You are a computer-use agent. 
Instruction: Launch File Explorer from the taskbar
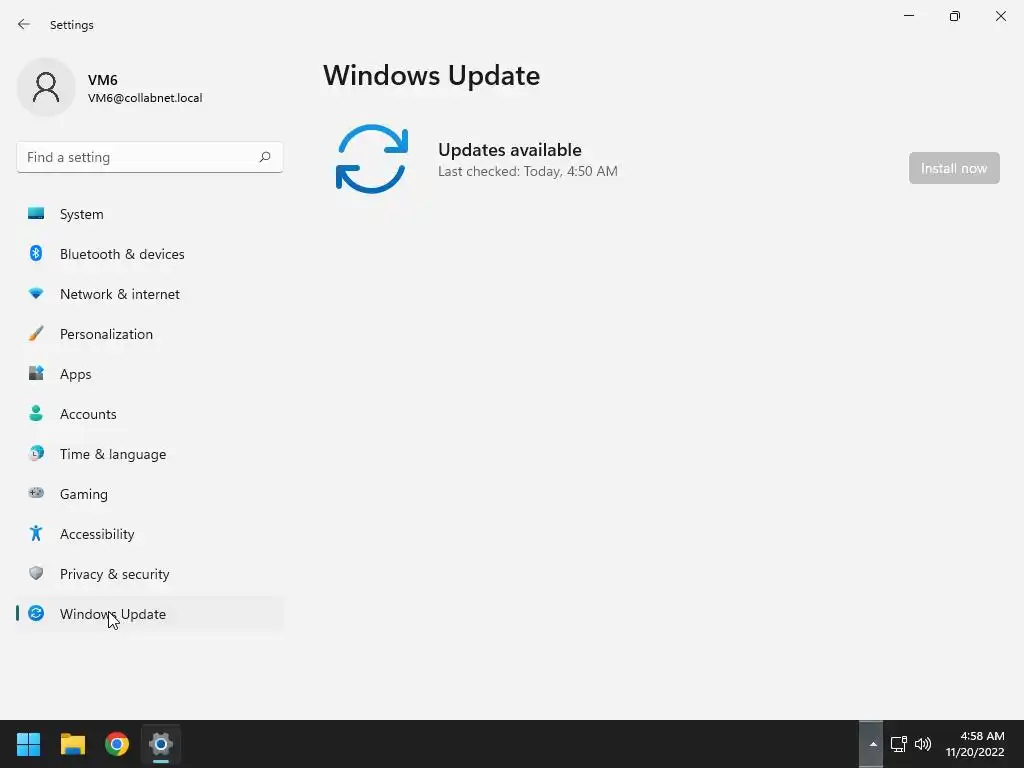72,744
